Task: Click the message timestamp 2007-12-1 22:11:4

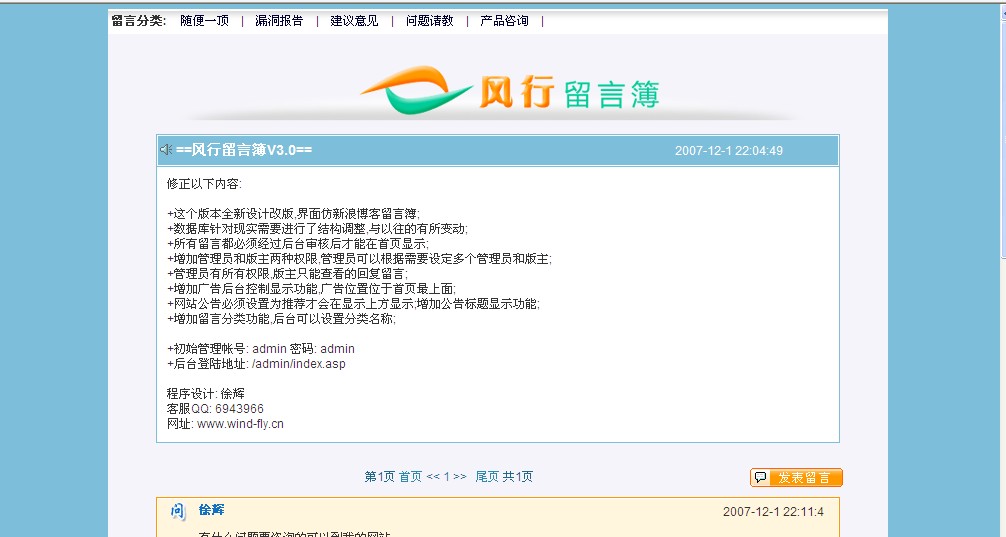Action: tap(773, 512)
